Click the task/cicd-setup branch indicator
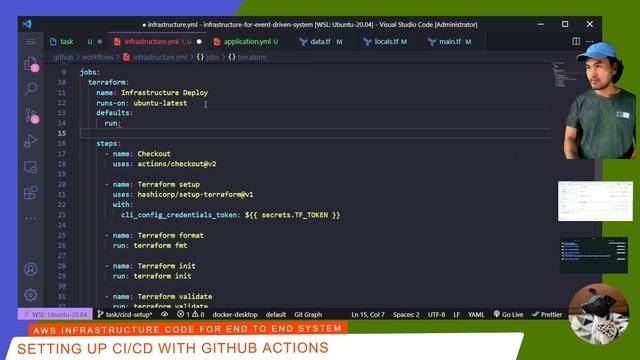The width and height of the screenshot is (640, 360). (x=125, y=314)
